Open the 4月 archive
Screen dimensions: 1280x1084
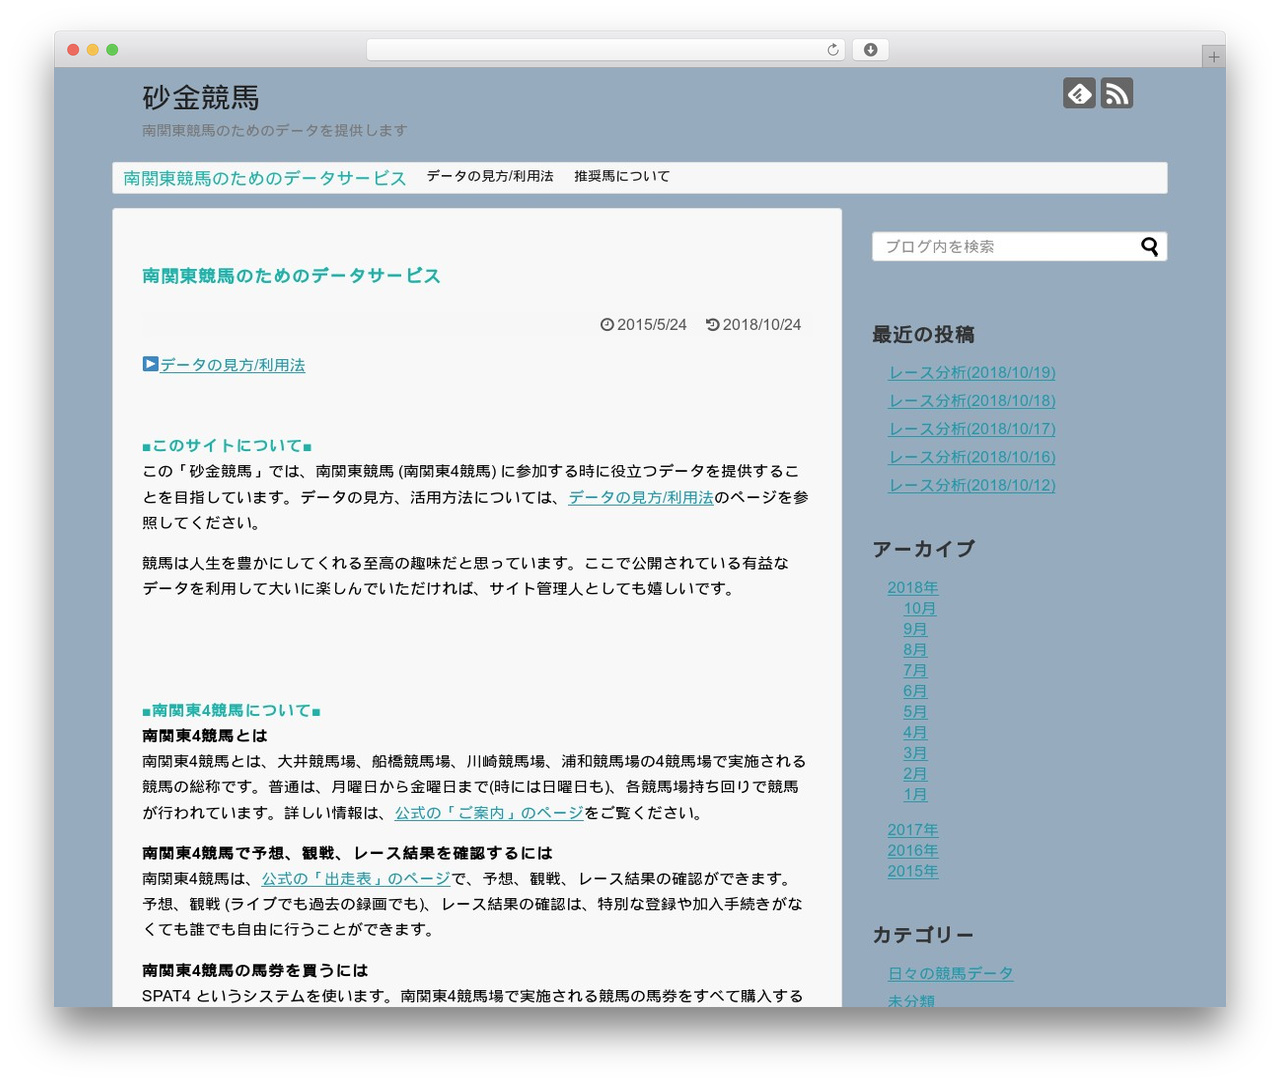(916, 733)
